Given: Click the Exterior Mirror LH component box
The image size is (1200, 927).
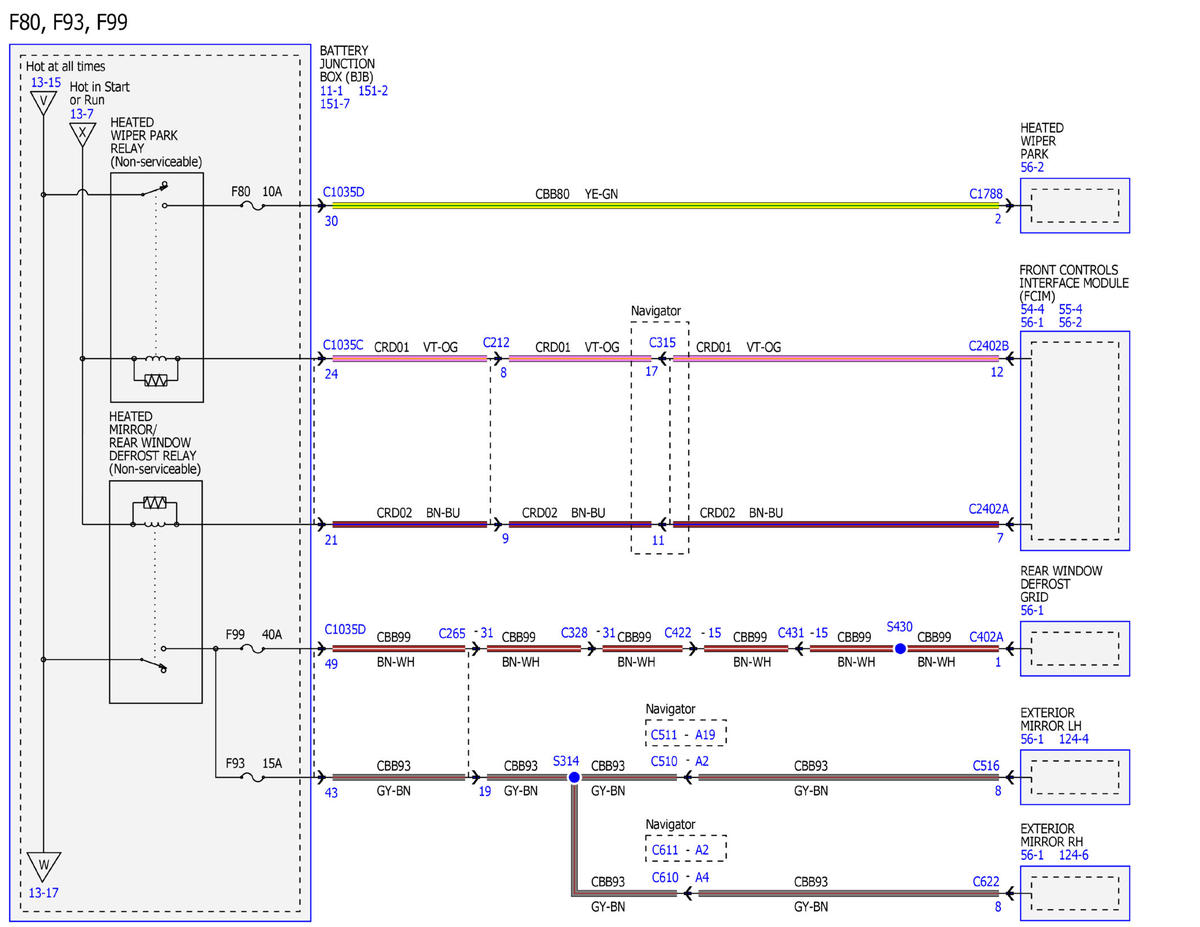Looking at the screenshot, I should coord(1075,777).
